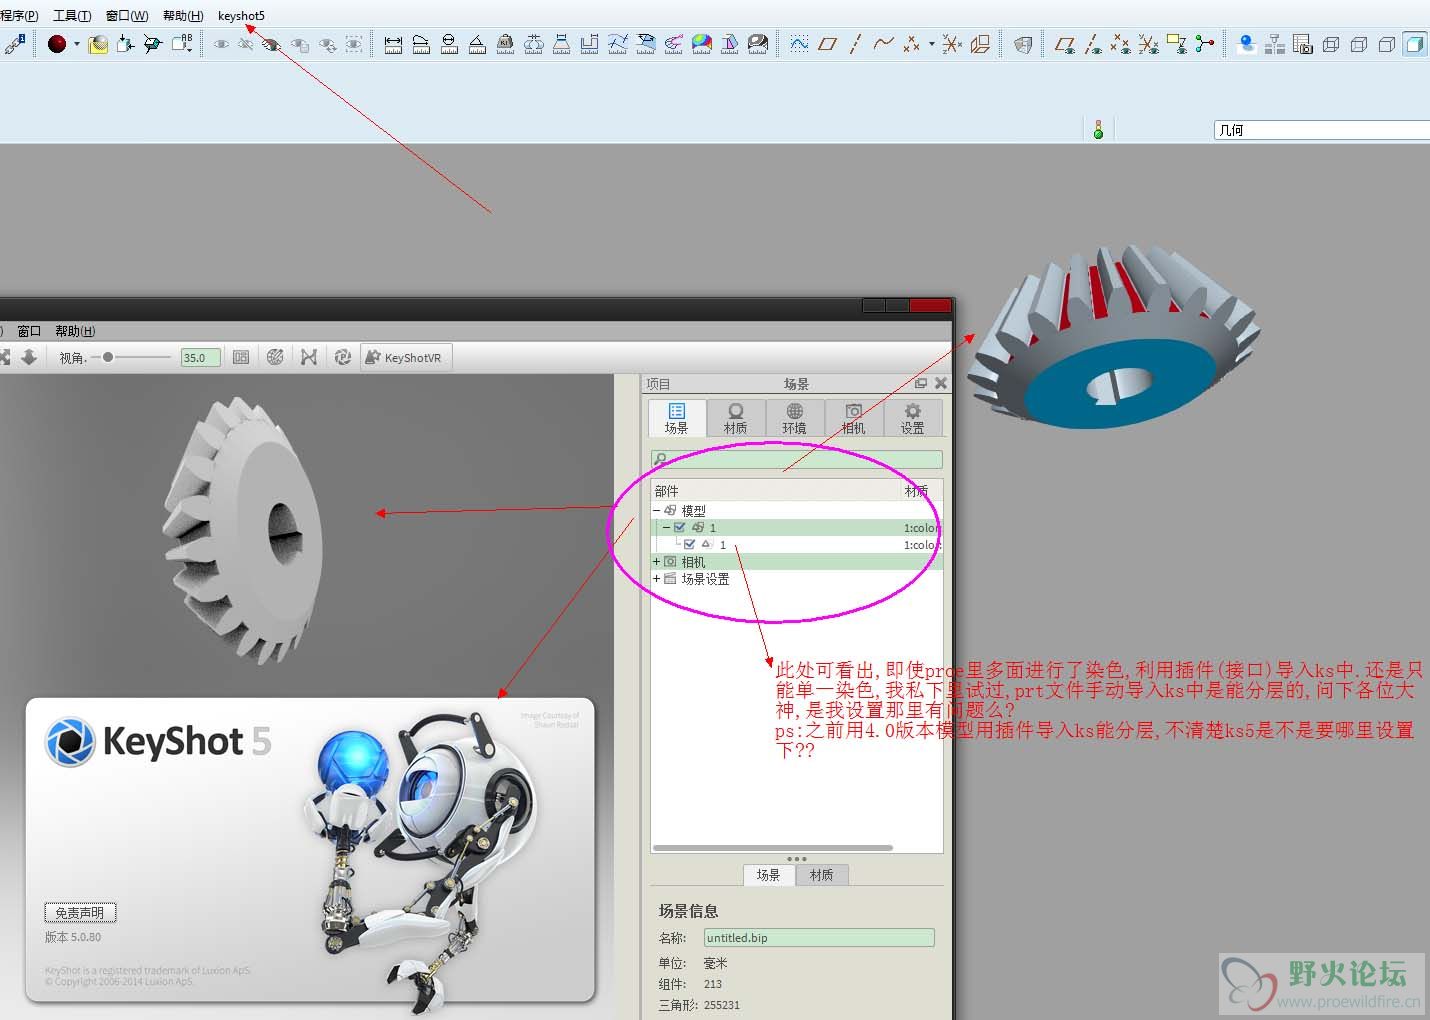The image size is (1430, 1020).
Task: Switch to the 设置 settings tab
Action: pos(912,418)
